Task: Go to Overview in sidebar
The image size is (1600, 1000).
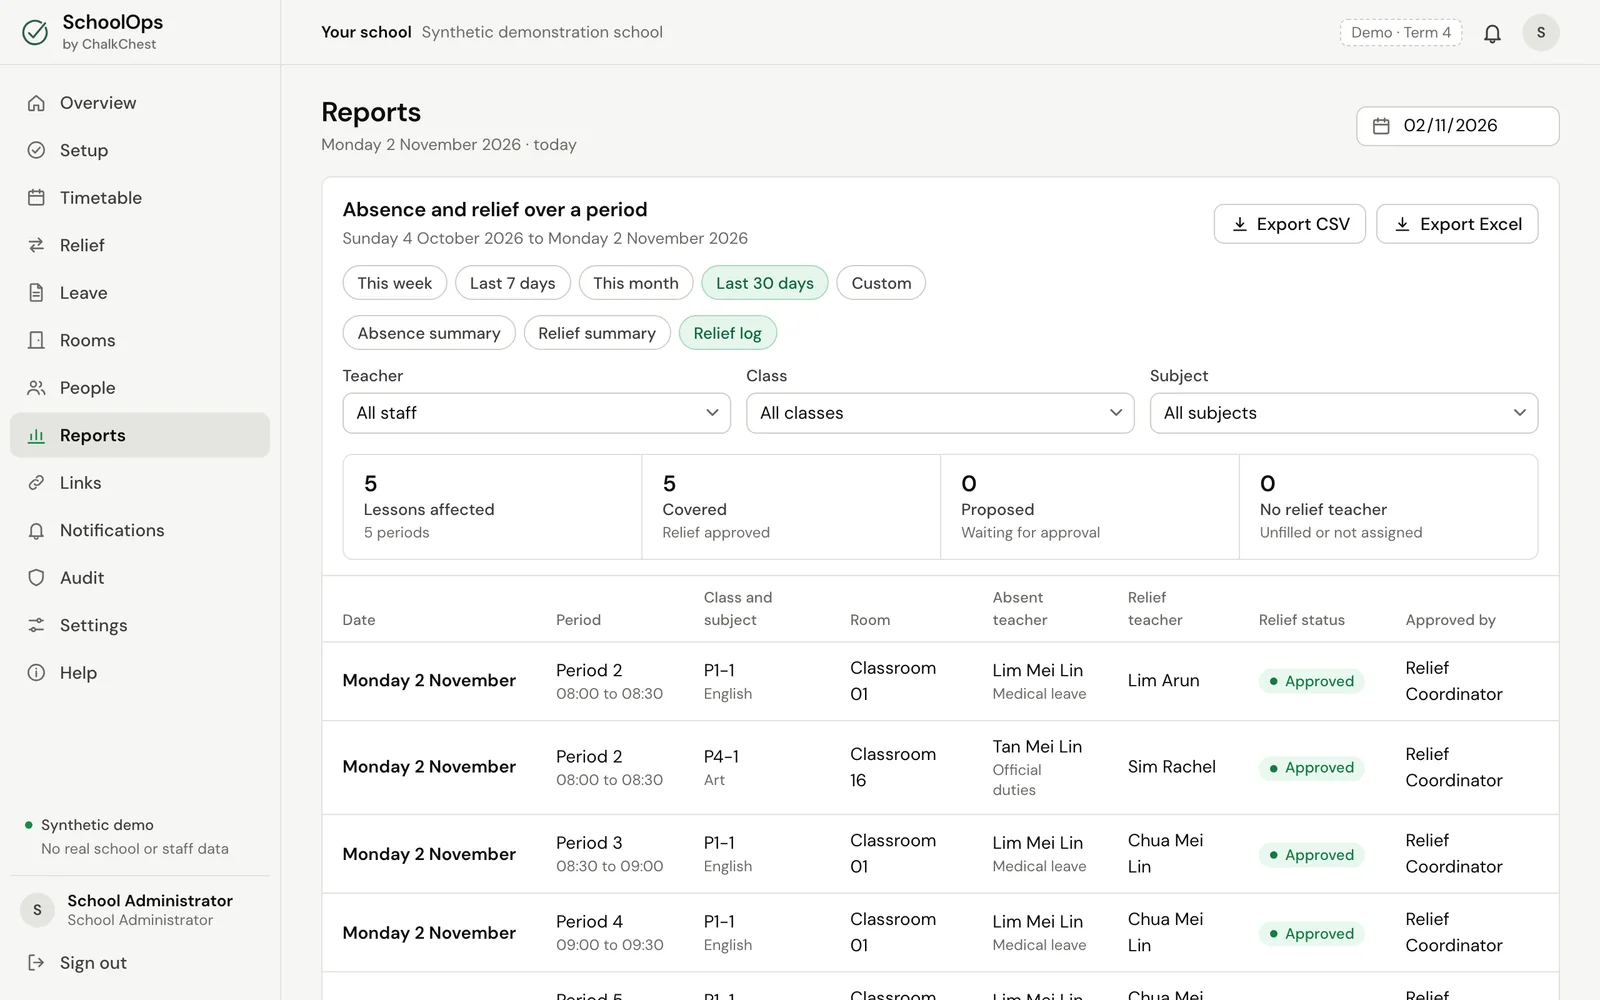Action: [140, 103]
